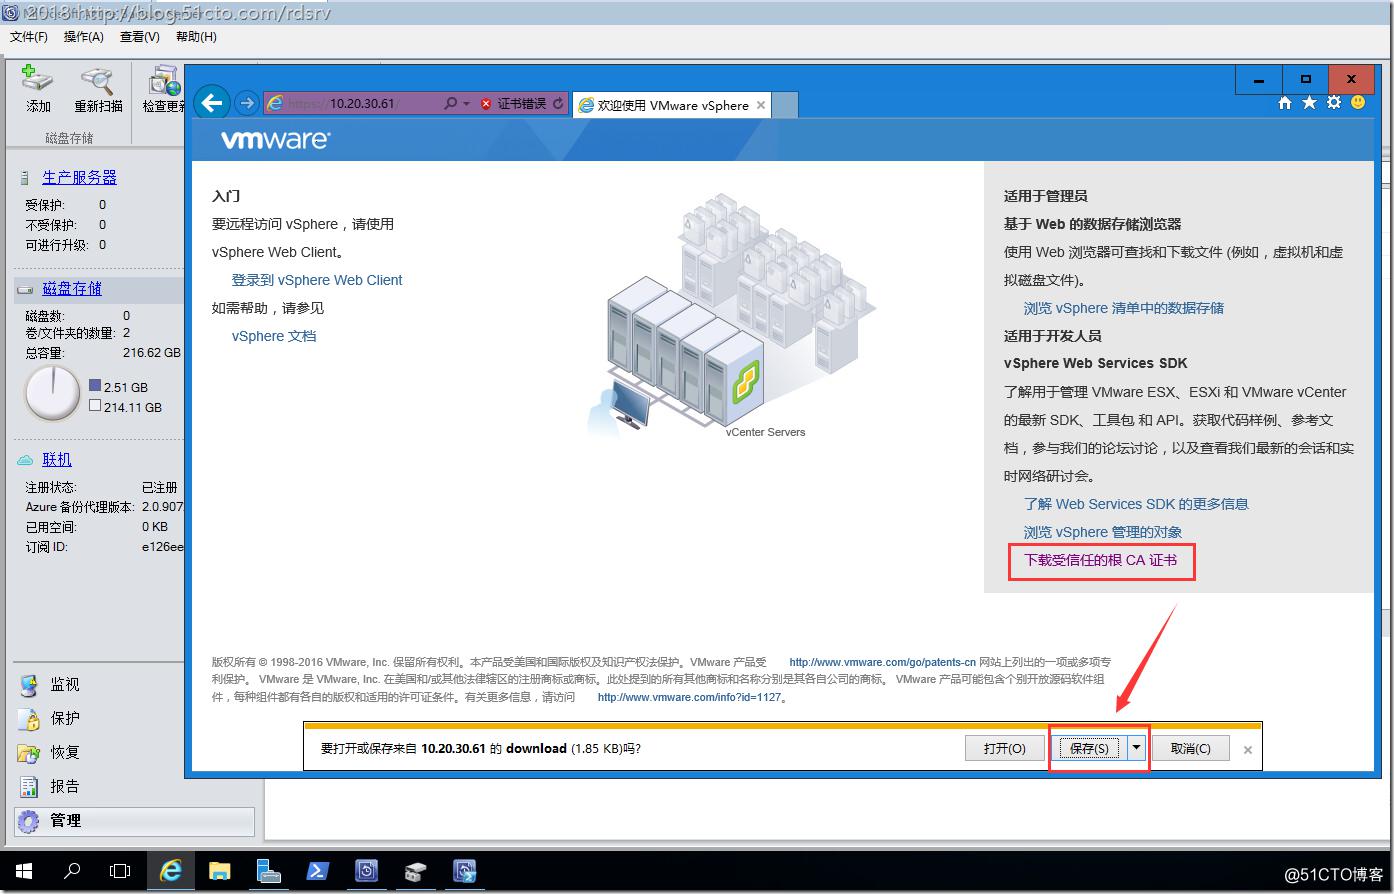Expand the address bar suggestions dropdown
The height and width of the screenshot is (894, 1394).
[466, 103]
